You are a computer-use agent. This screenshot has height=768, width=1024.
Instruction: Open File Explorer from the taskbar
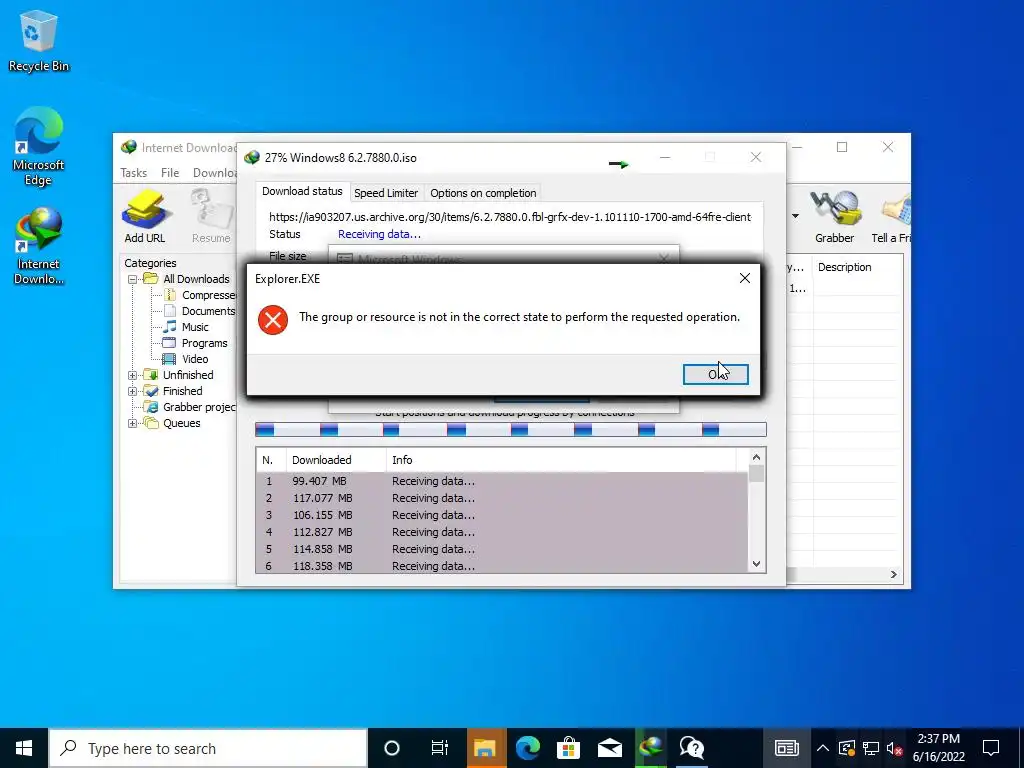485,748
